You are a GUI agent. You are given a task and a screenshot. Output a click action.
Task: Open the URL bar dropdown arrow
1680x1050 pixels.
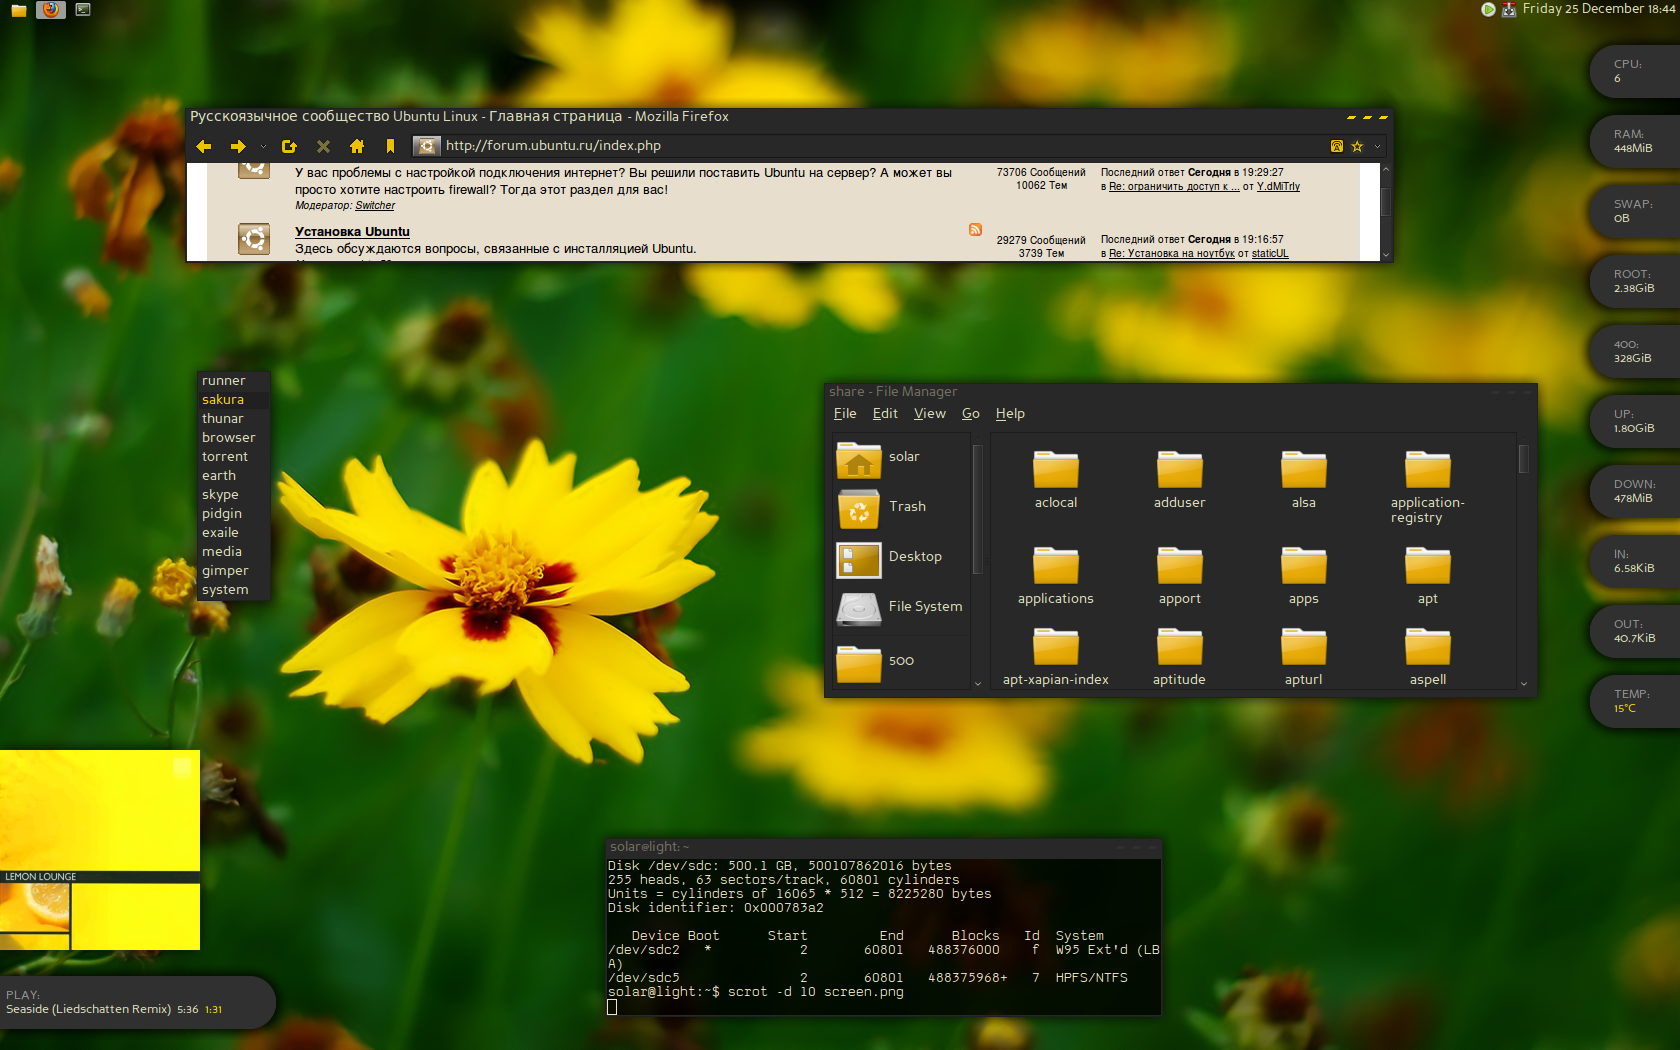(1377, 146)
